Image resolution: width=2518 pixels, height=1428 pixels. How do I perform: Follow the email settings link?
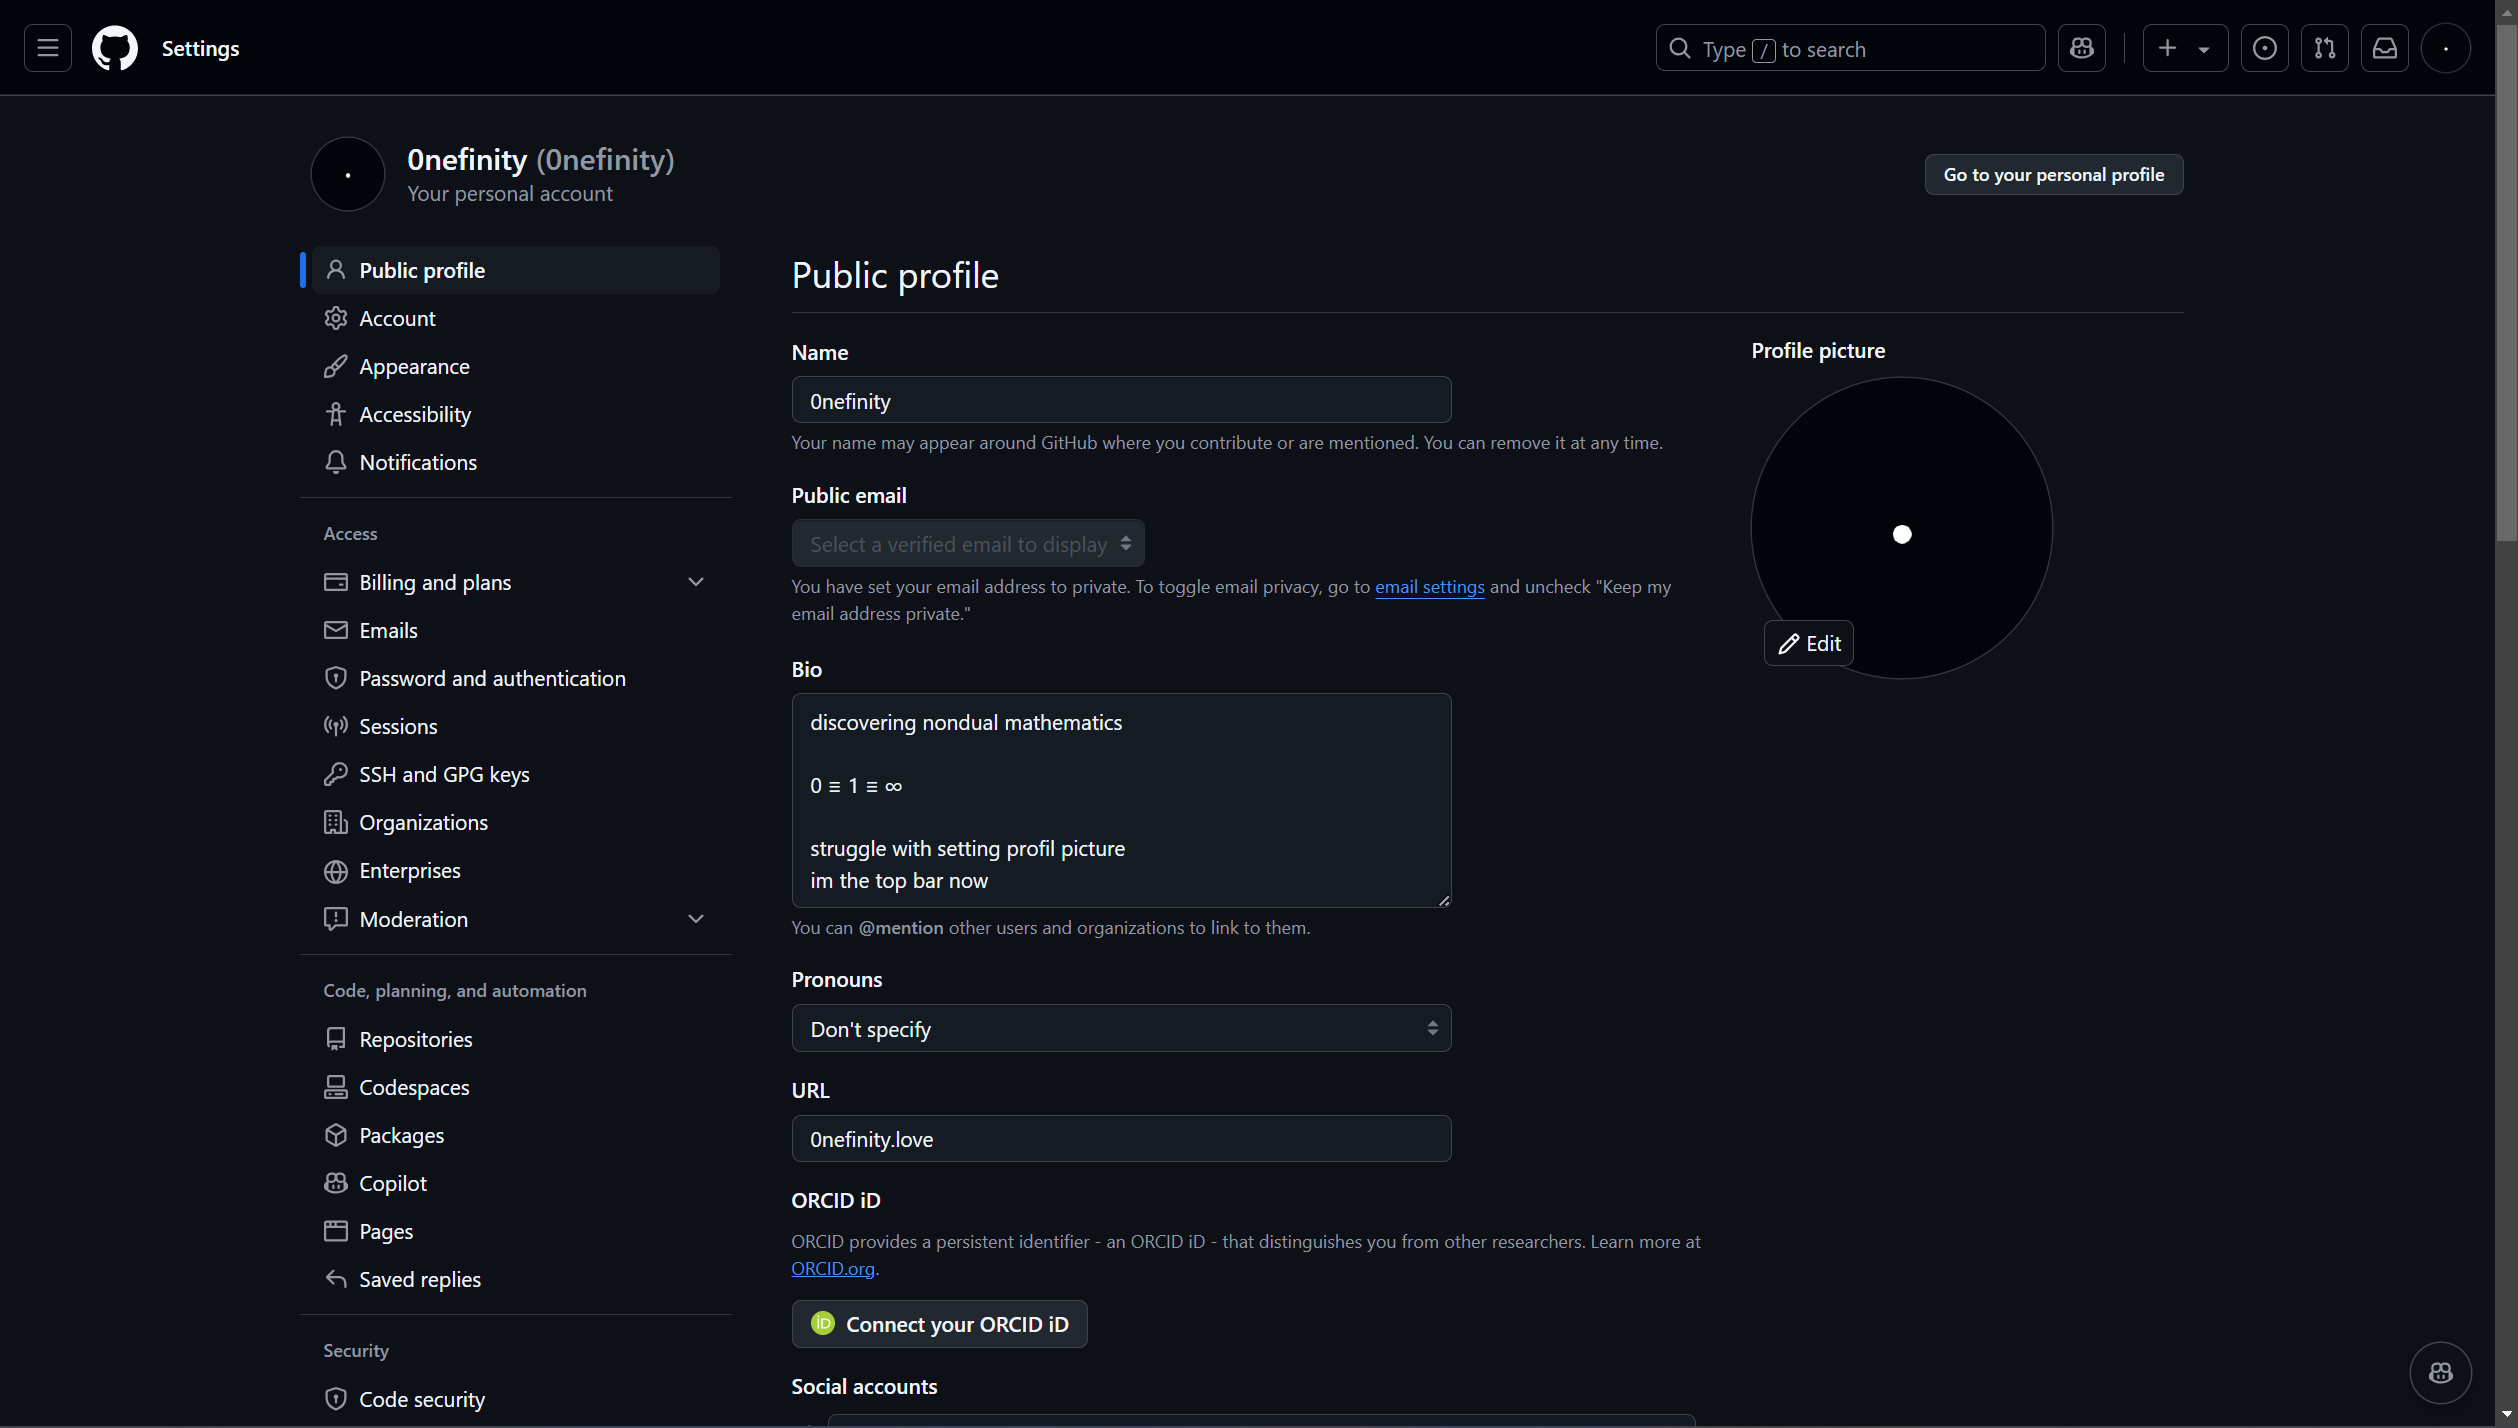click(x=1429, y=587)
